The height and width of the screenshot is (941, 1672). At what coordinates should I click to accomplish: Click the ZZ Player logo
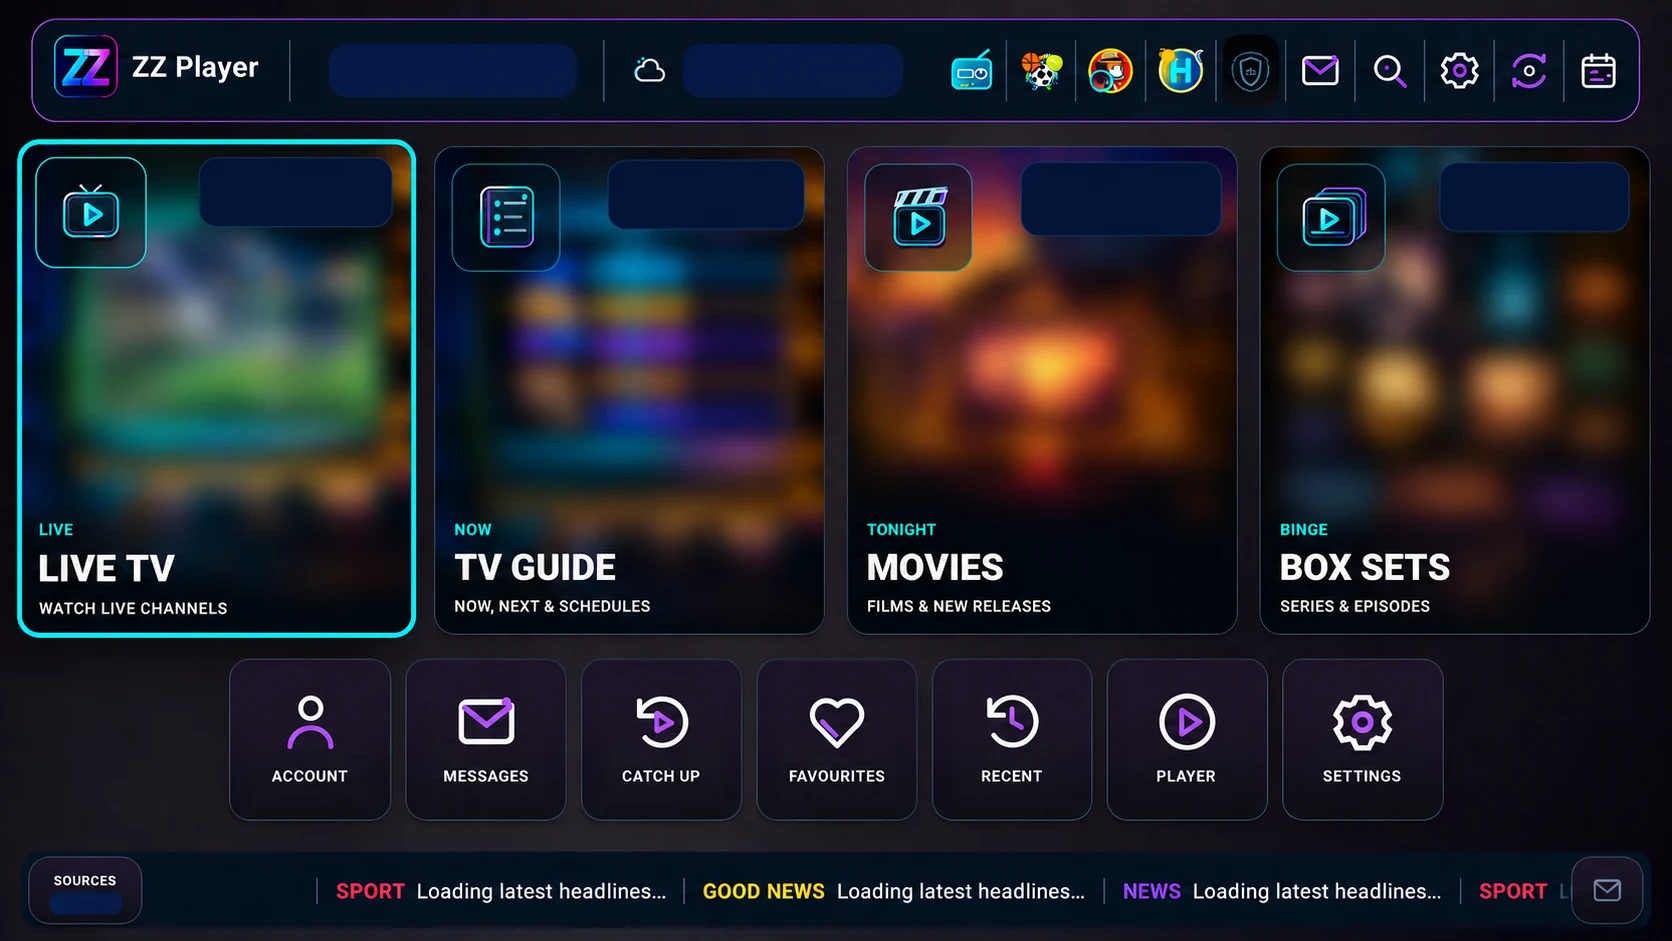86,67
